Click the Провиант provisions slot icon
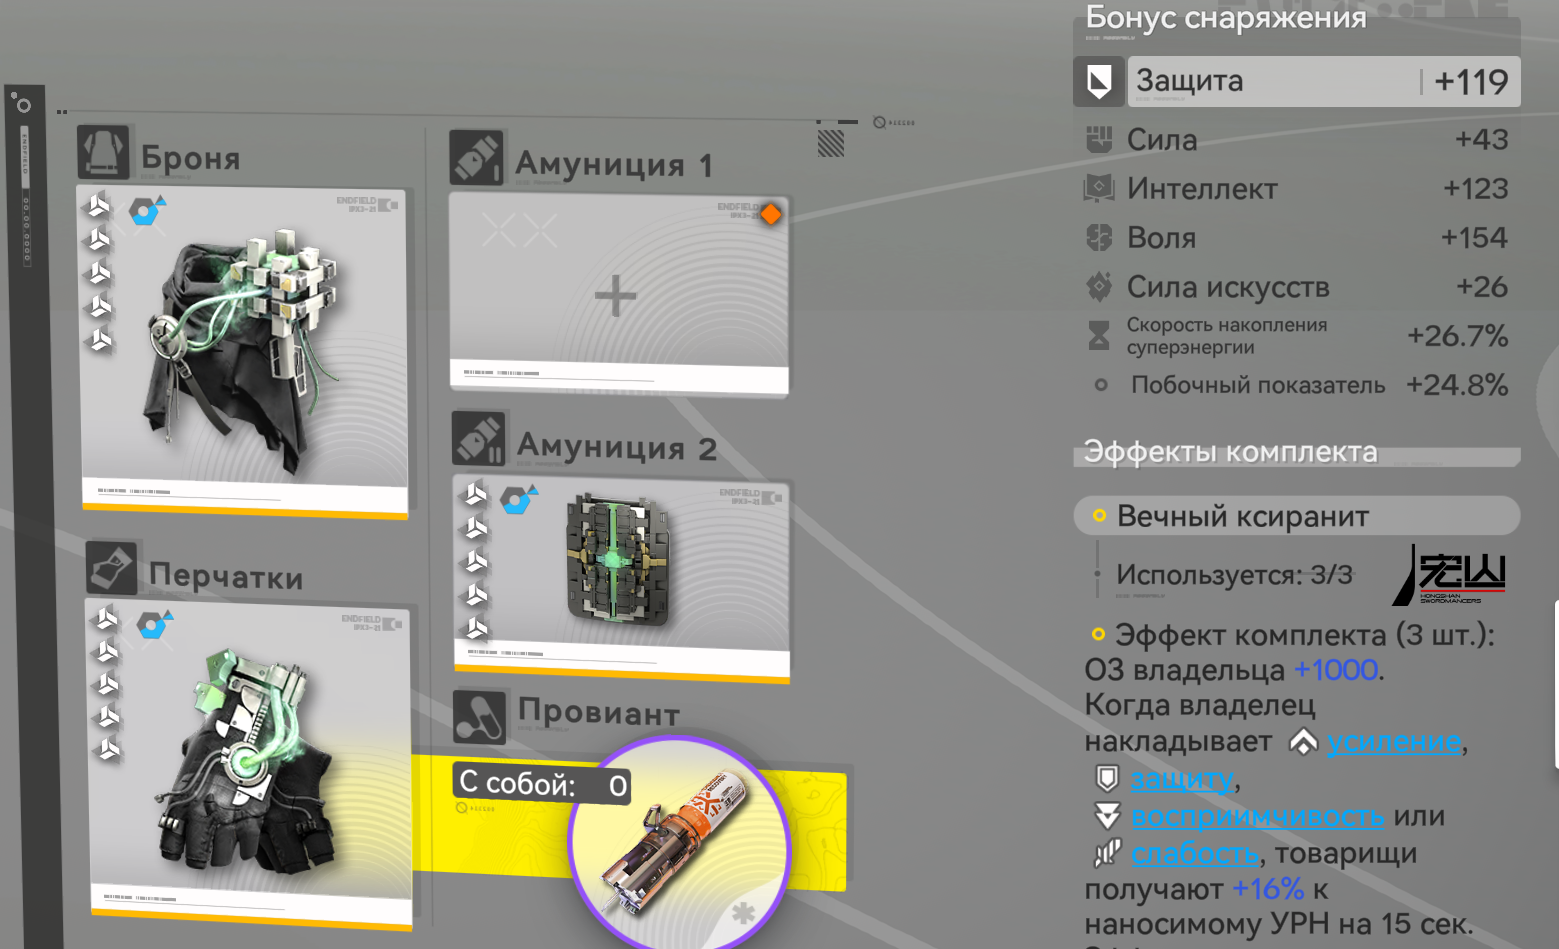Viewport: 1559px width, 949px height. coord(479,716)
